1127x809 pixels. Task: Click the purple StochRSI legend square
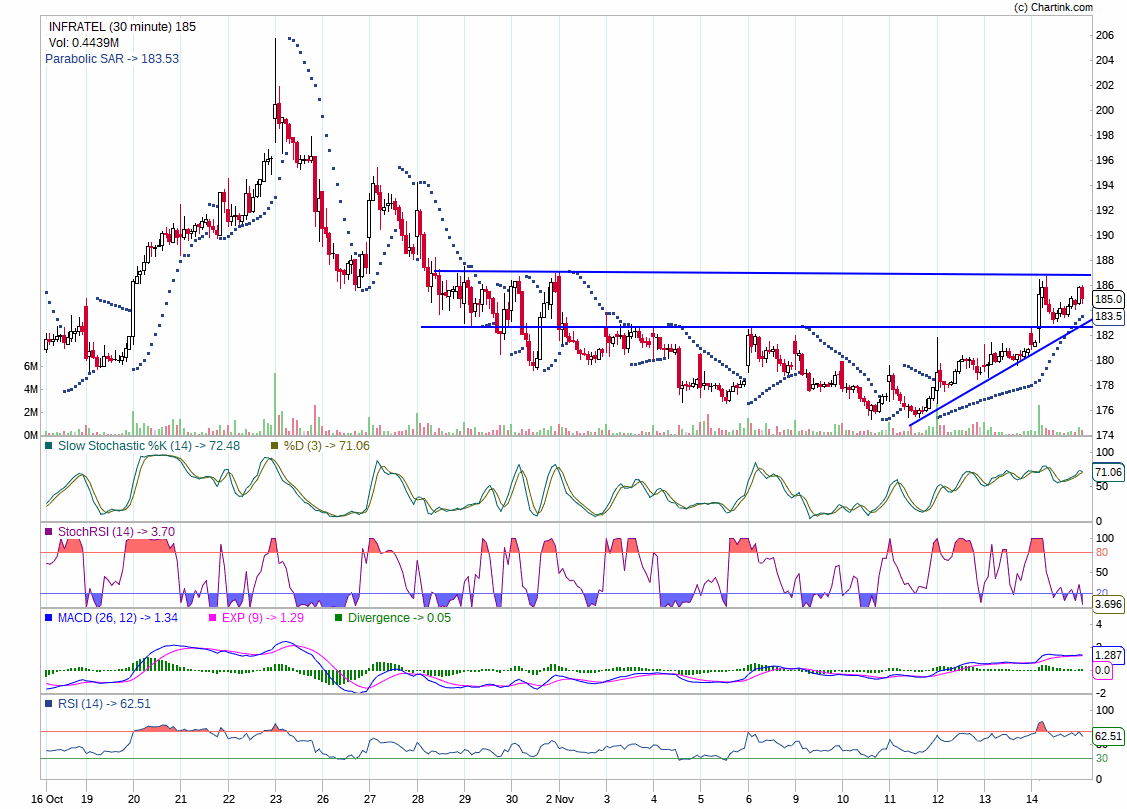(x=49, y=531)
